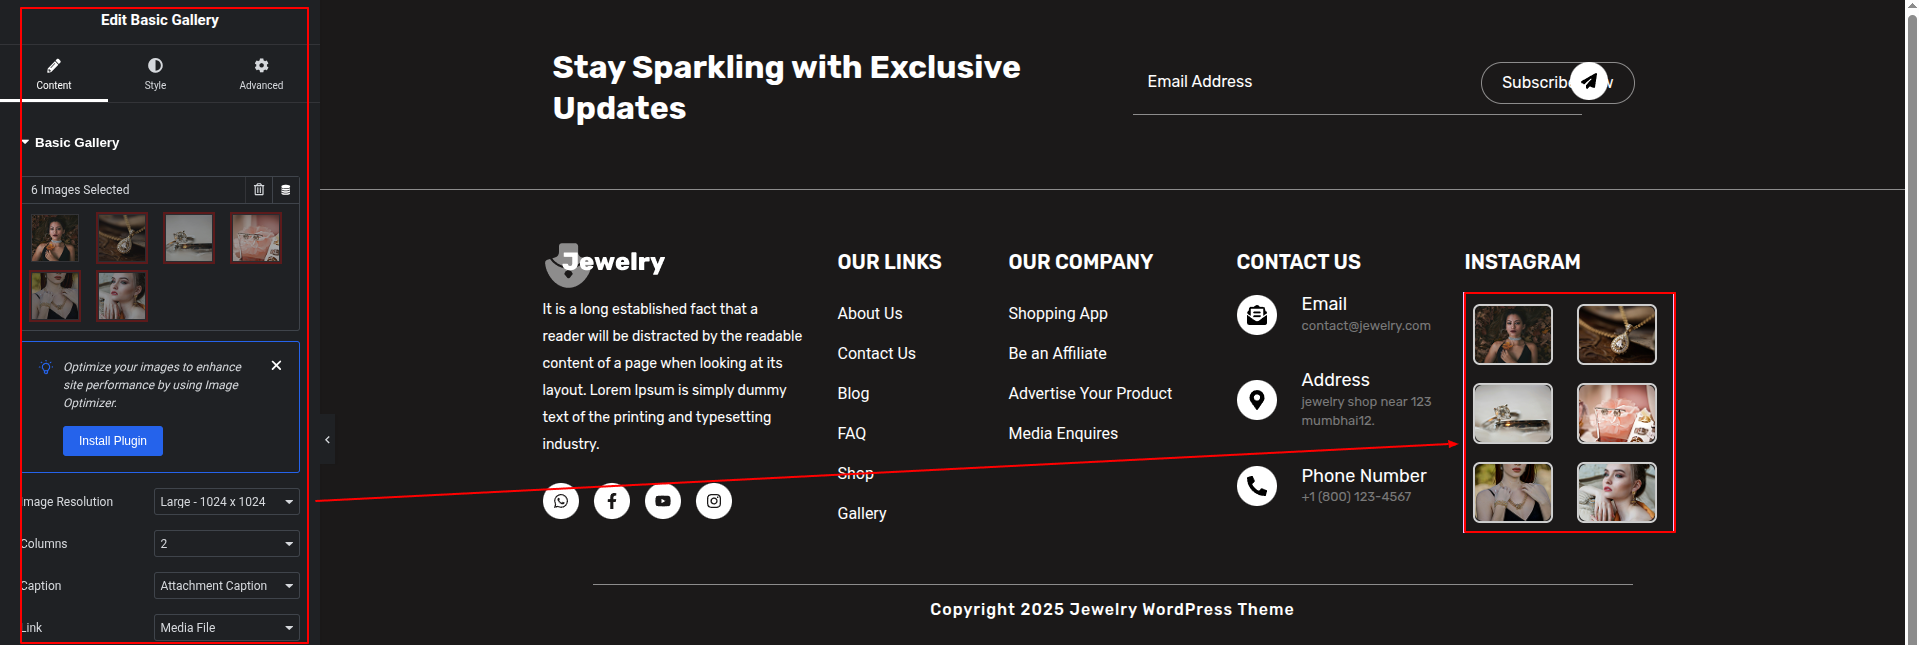Viewport: 1919px width, 645px height.
Task: Click the phone icon in Contact Us
Action: tap(1257, 486)
